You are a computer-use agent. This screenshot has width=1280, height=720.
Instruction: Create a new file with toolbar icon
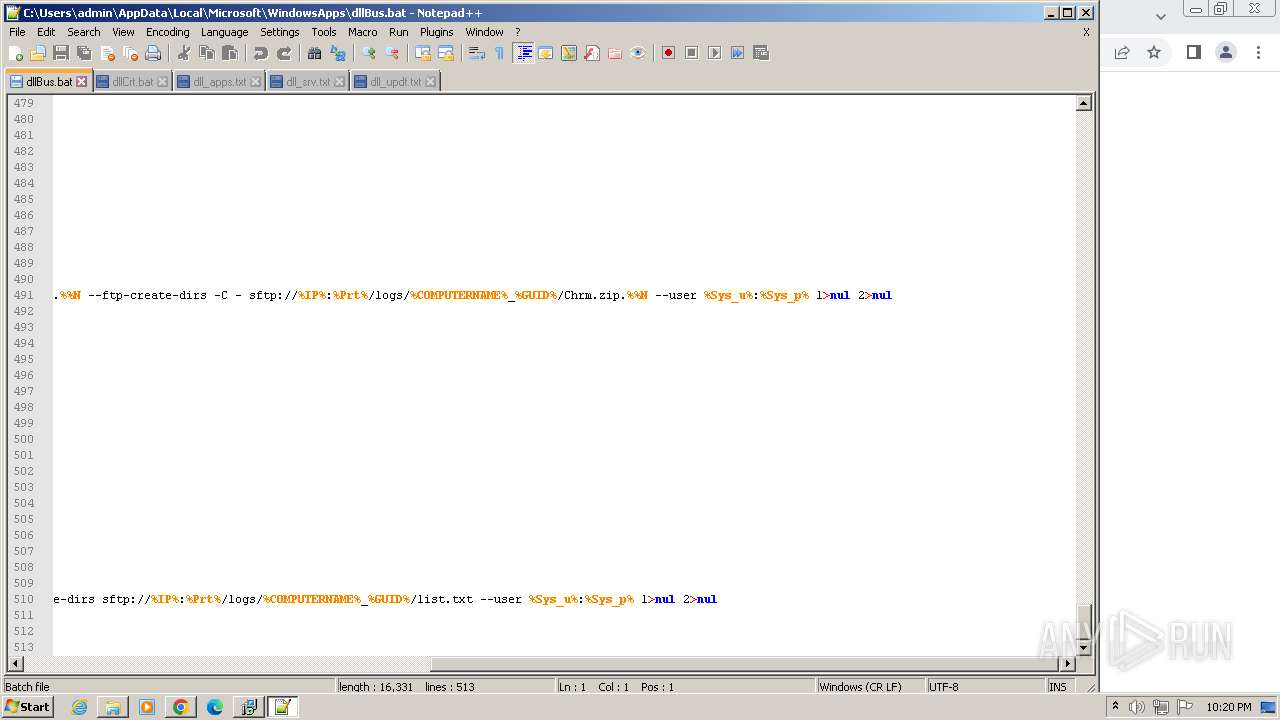(x=16, y=53)
